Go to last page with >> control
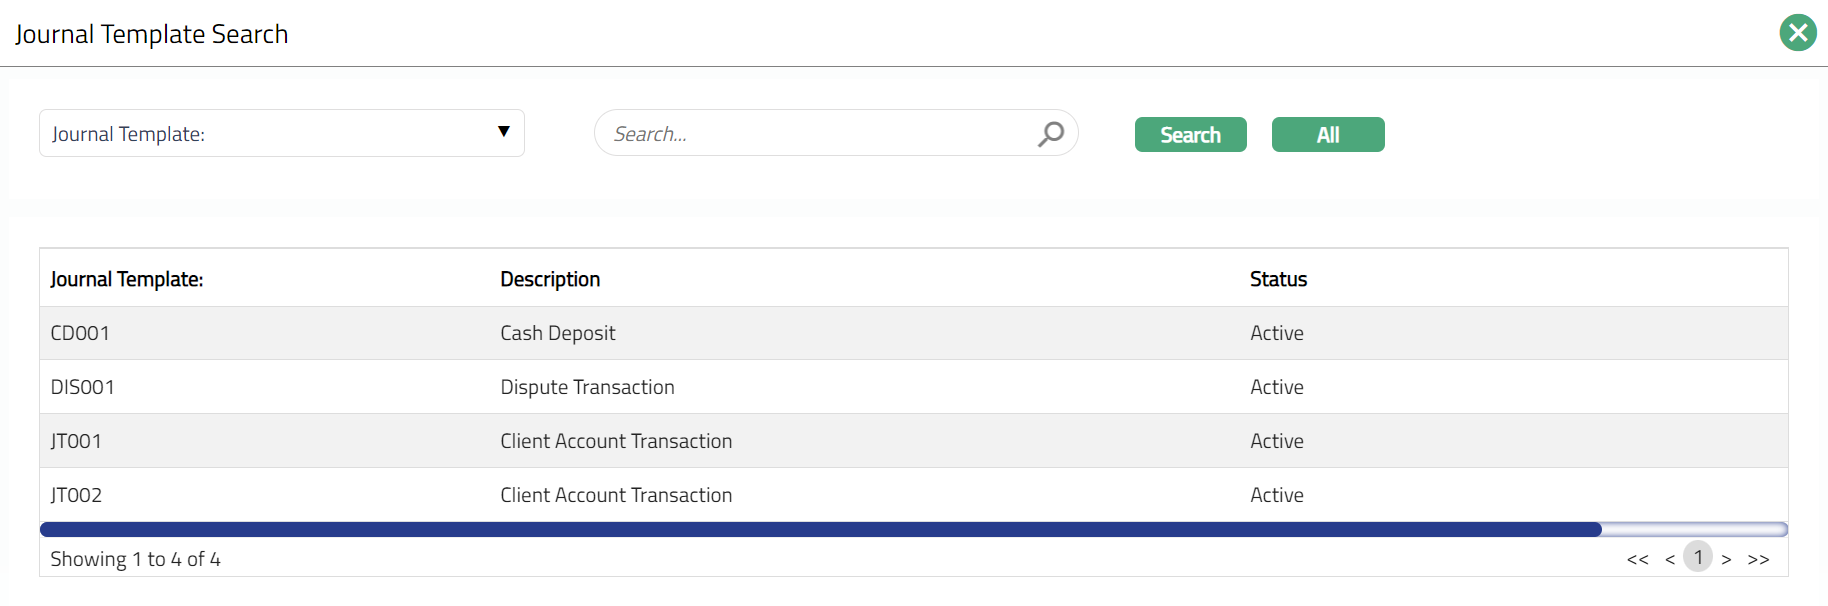Image resolution: width=1828 pixels, height=606 pixels. (x=1758, y=559)
